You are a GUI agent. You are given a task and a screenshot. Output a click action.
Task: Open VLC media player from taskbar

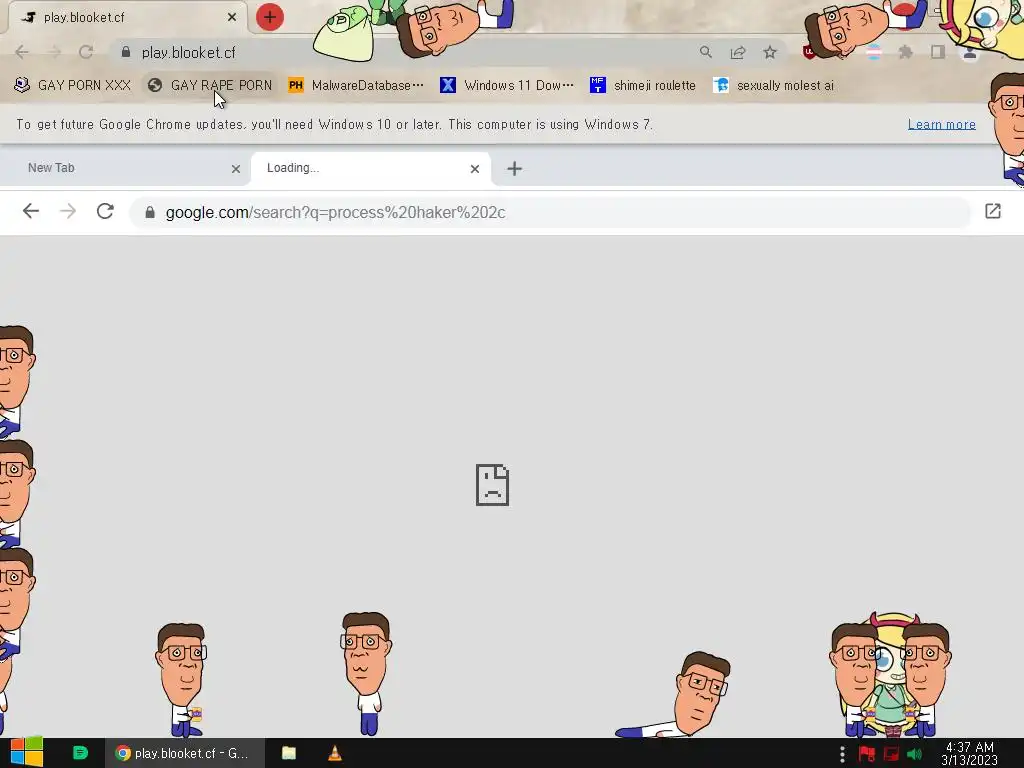click(334, 753)
